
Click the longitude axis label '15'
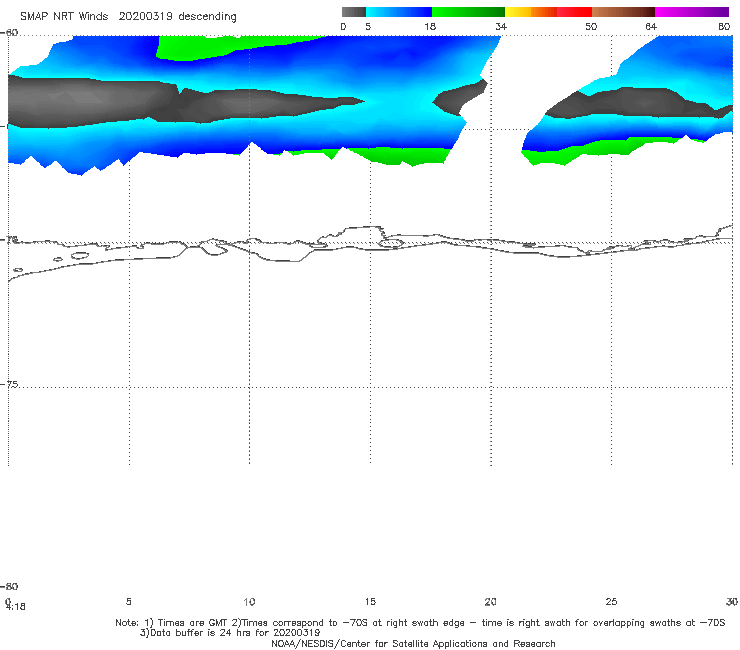pos(370,601)
